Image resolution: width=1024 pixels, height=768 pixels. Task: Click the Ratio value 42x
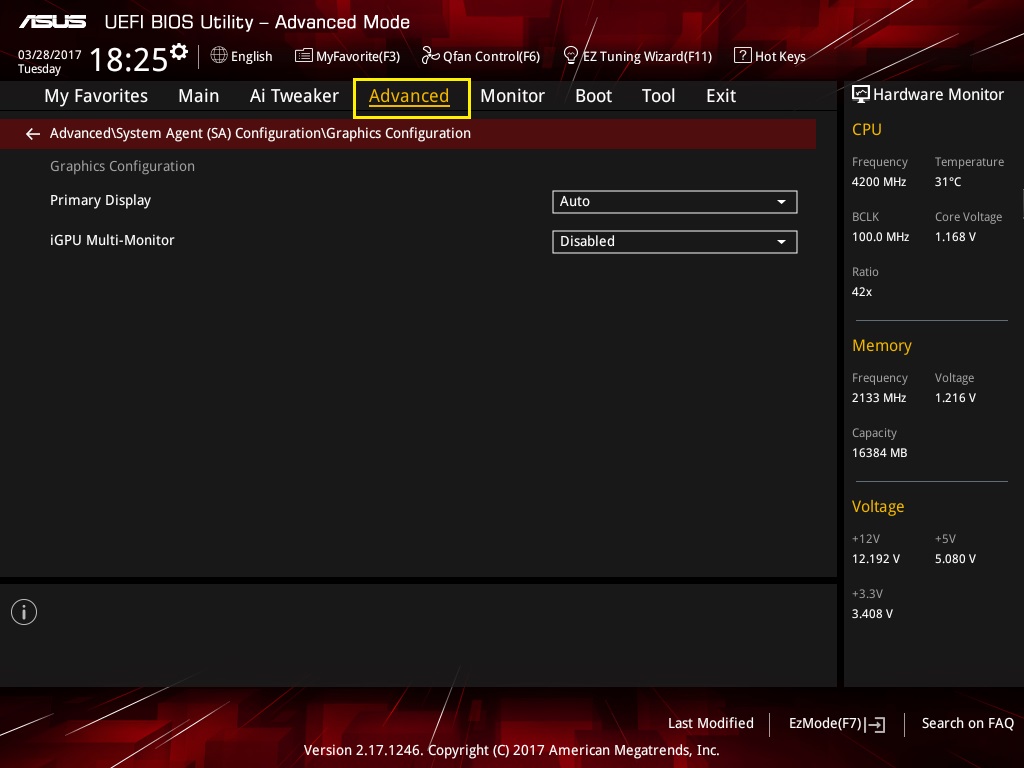point(861,292)
